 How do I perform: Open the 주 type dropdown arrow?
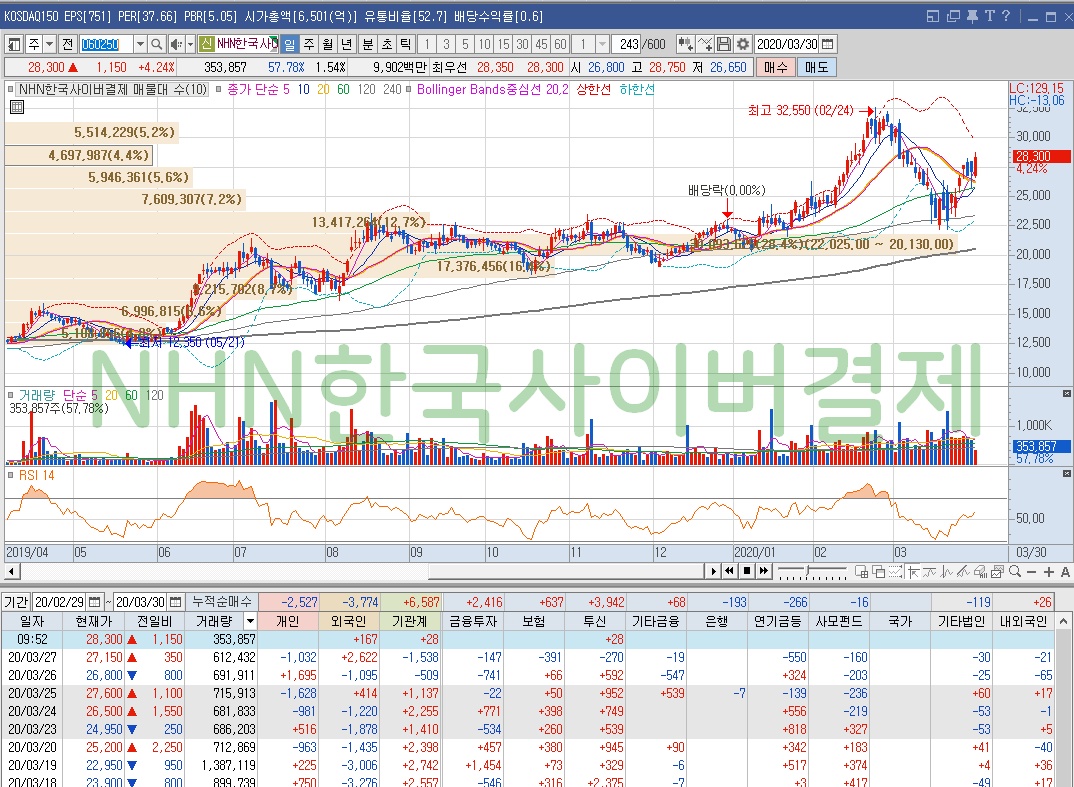coord(49,45)
